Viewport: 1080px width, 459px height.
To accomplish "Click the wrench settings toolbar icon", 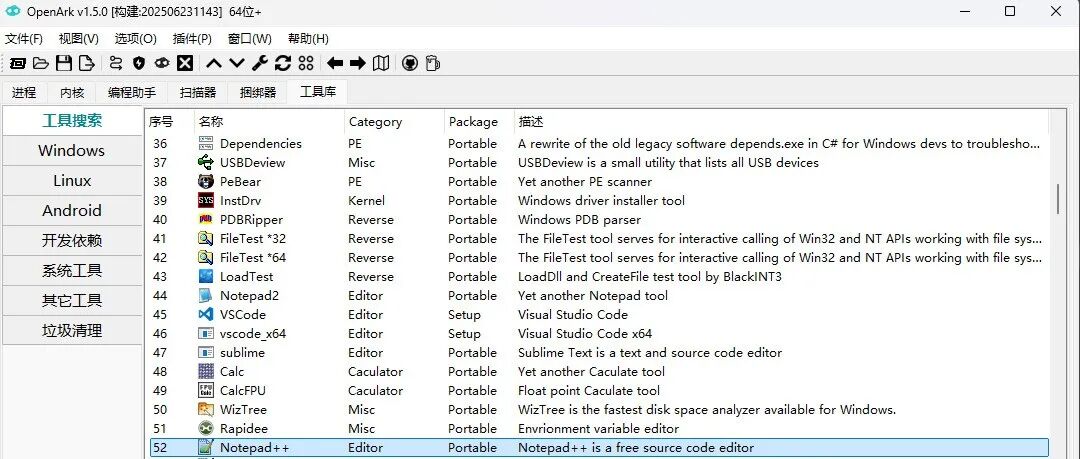I will (x=260, y=63).
